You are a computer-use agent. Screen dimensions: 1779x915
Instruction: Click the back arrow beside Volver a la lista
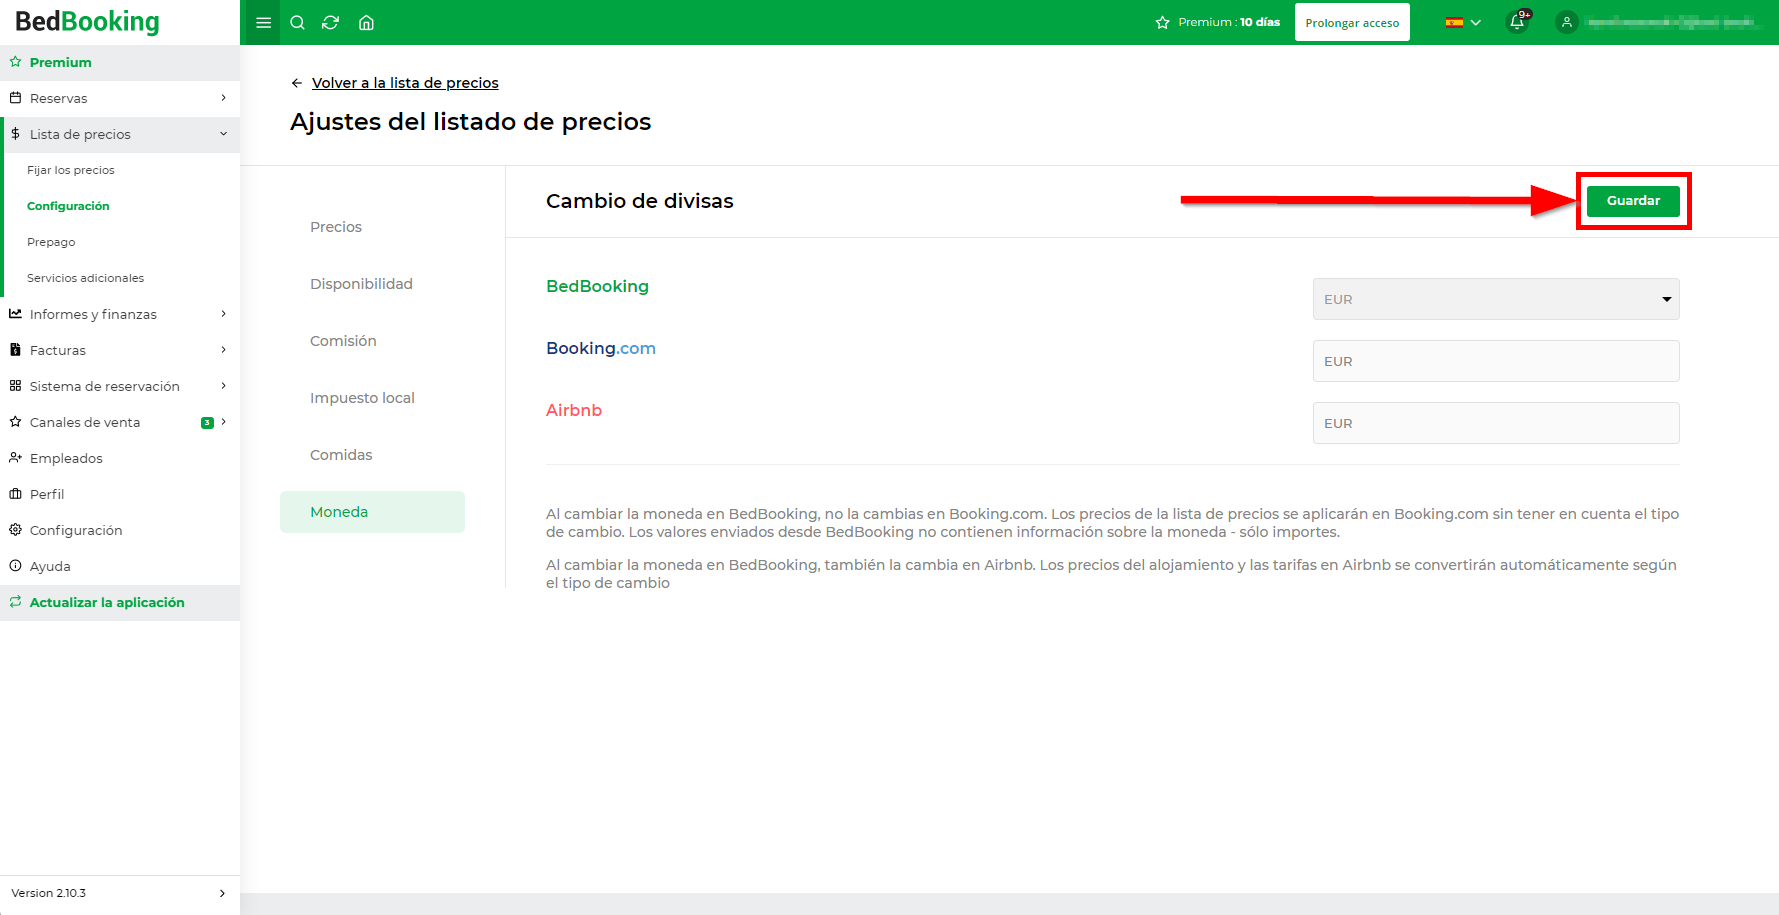297,83
